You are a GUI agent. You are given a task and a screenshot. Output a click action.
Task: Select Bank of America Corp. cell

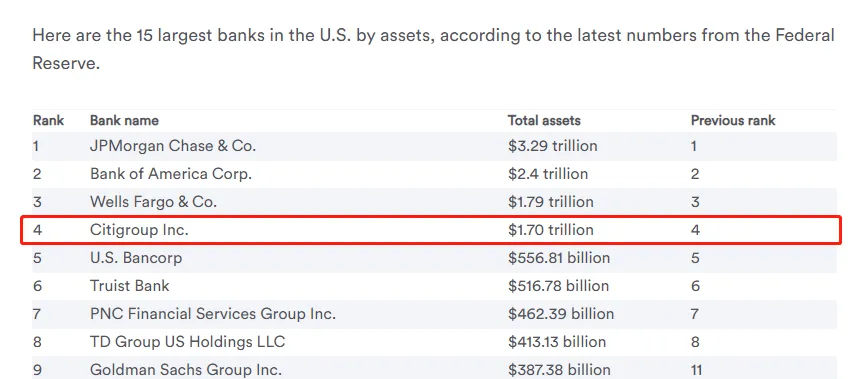pyautogui.click(x=171, y=174)
